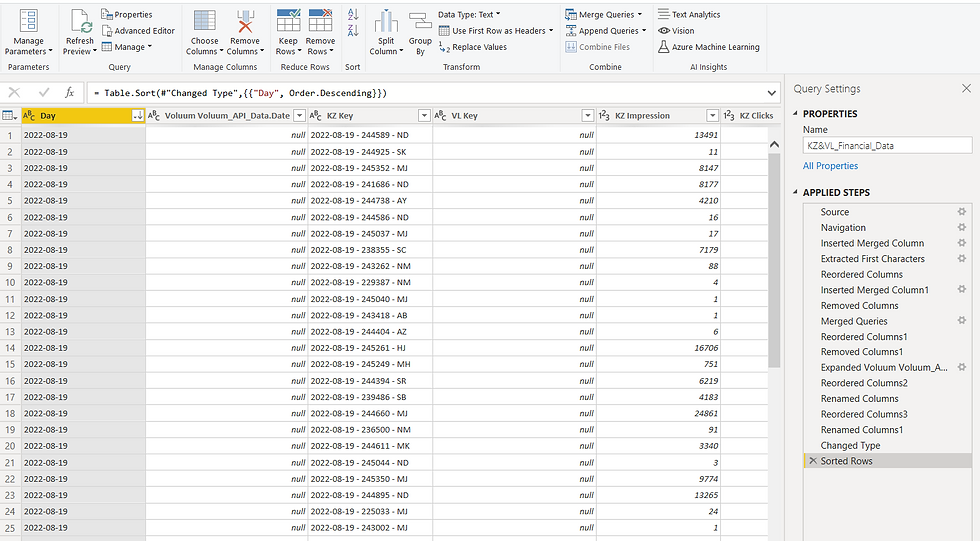This screenshot has height=541, width=980.
Task: Close the Query Settings pane
Action: click(966, 89)
